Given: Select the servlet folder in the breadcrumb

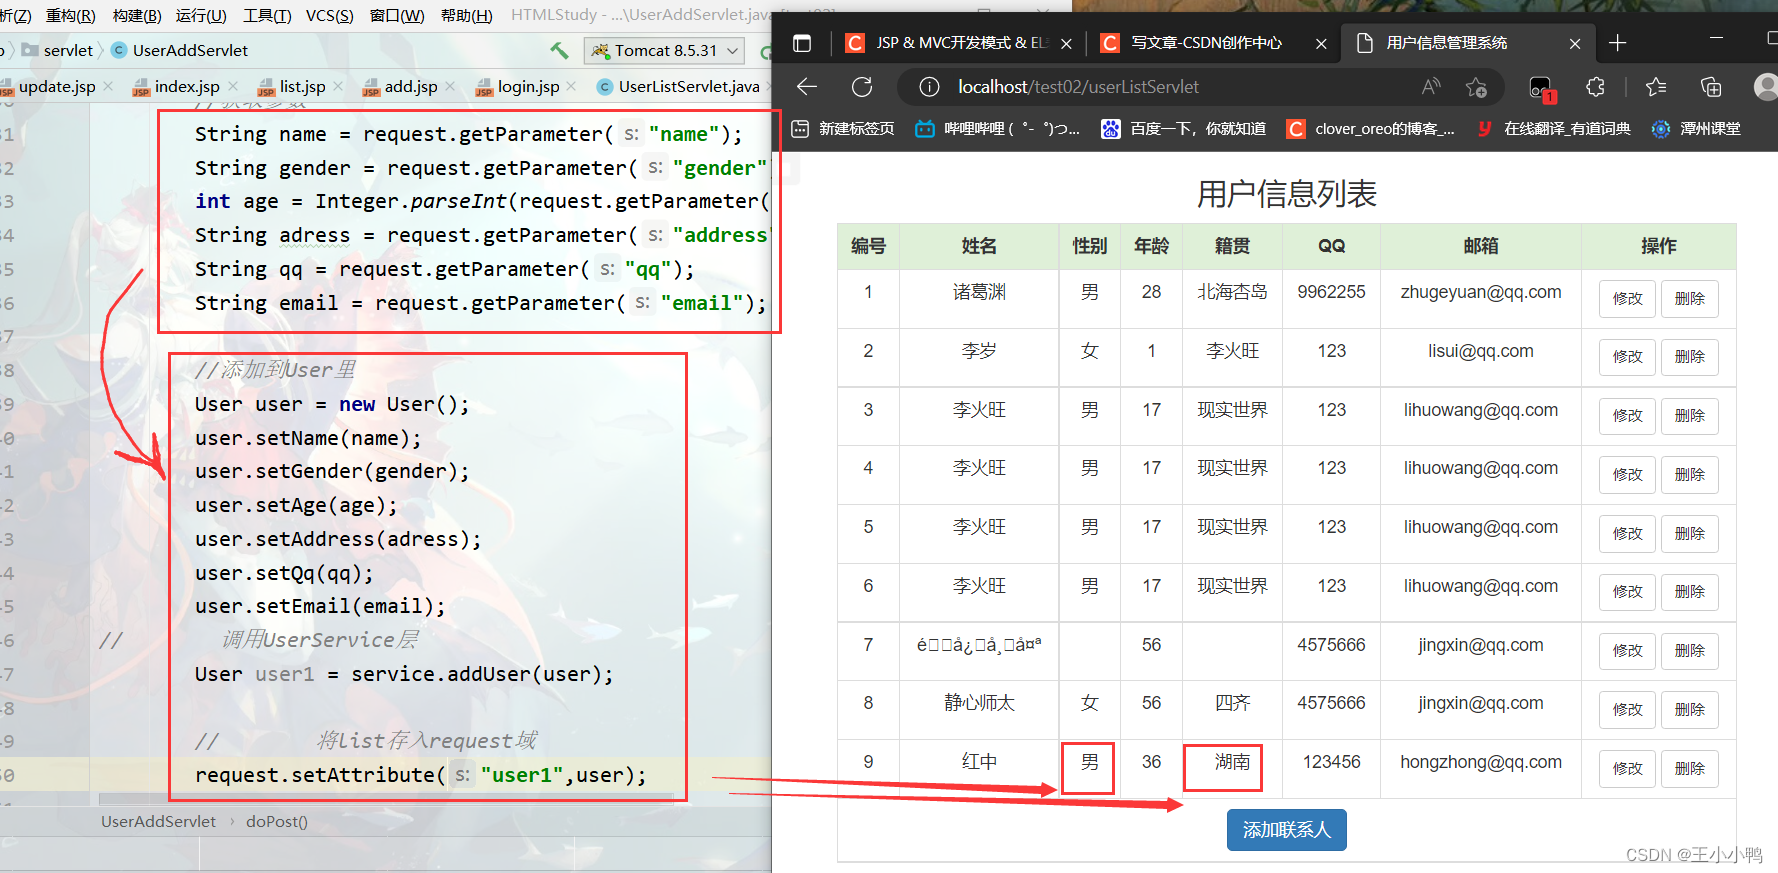Looking at the screenshot, I should [x=58, y=50].
